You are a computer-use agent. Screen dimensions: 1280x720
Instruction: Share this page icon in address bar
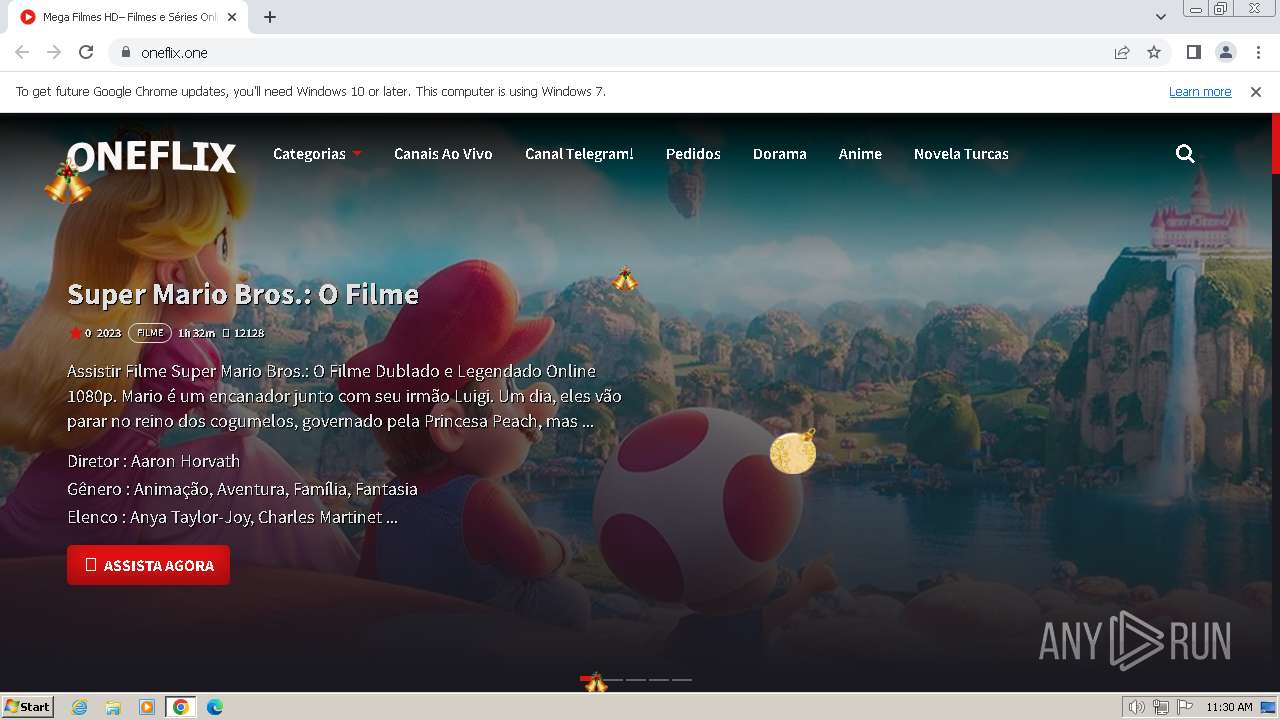click(1122, 52)
